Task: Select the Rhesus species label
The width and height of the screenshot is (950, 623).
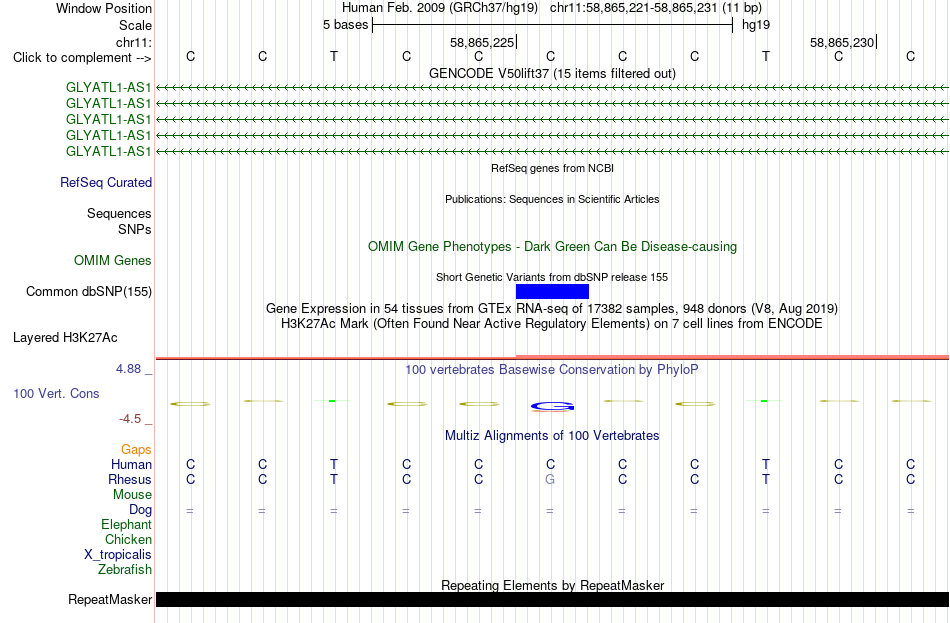Action: (130, 479)
